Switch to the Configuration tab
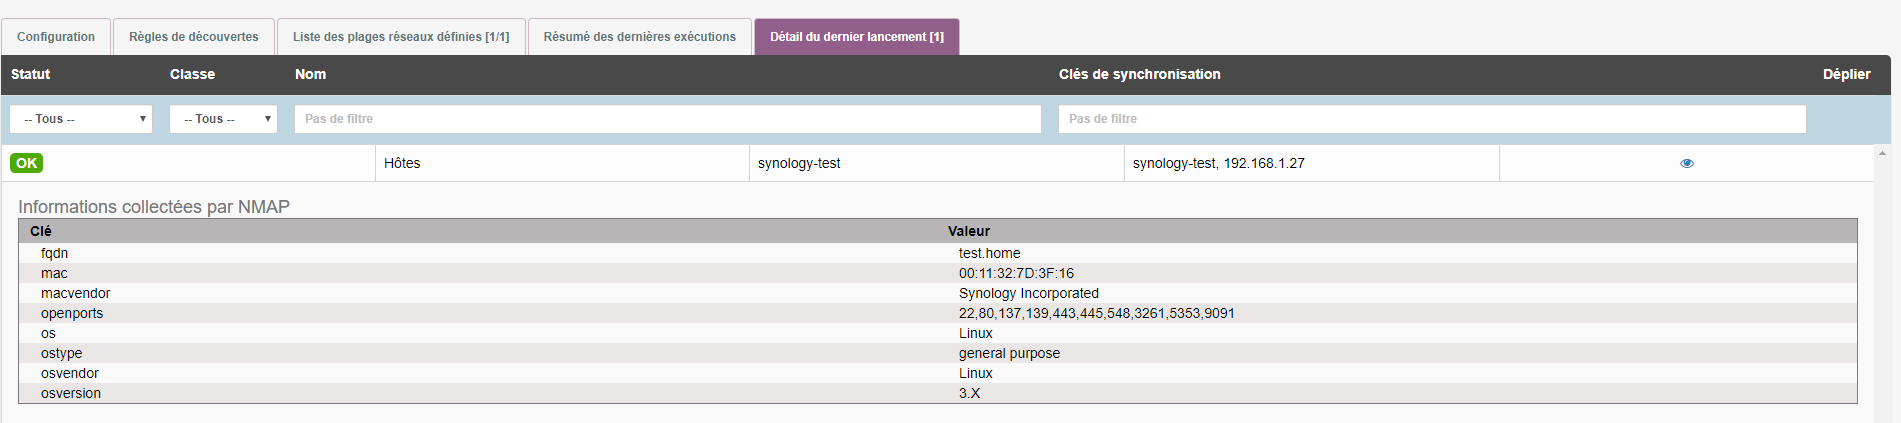Image resolution: width=1901 pixels, height=423 pixels. pyautogui.click(x=56, y=37)
